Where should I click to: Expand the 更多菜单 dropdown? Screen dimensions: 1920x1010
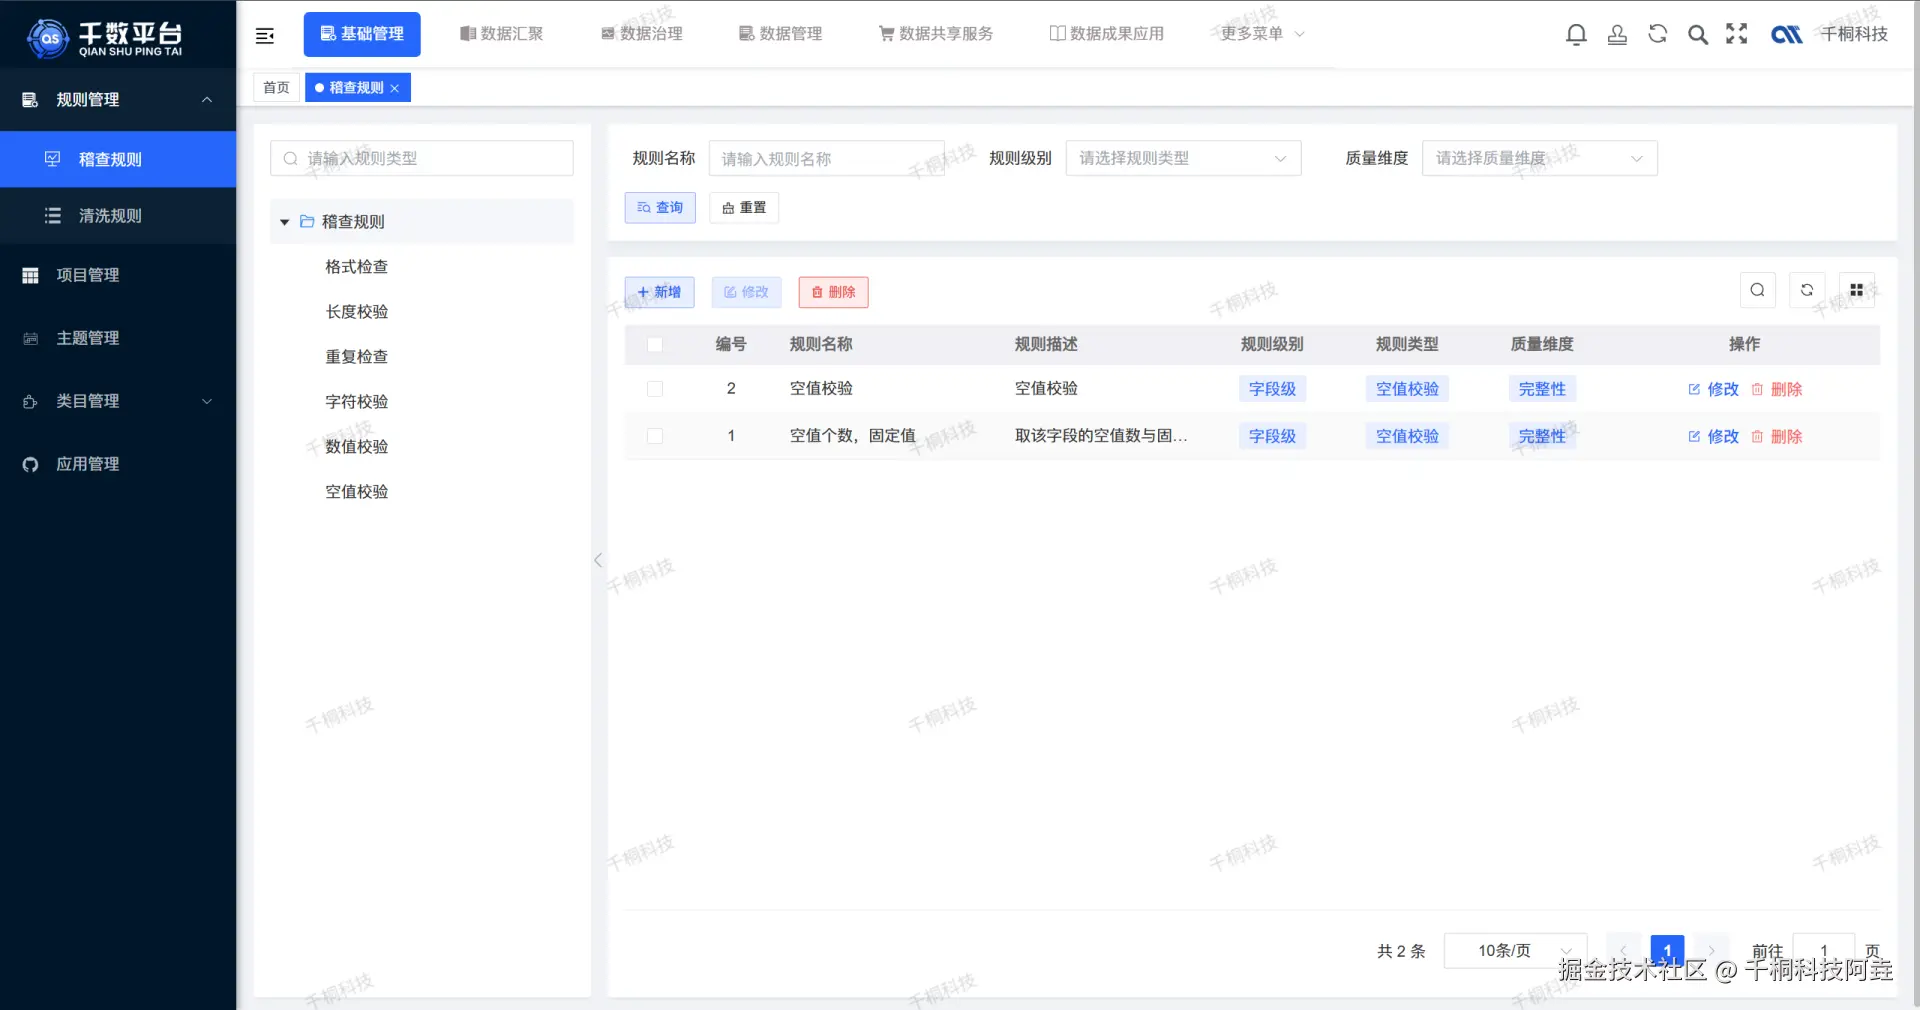pyautogui.click(x=1262, y=34)
